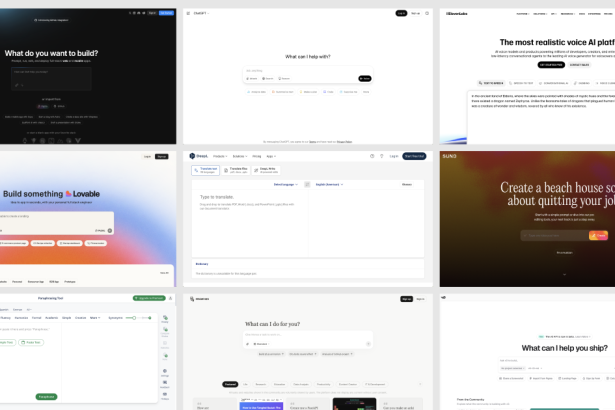This screenshot has width=615, height=410.
Task: Click the ElevenLabs logo
Action: click(457, 14)
